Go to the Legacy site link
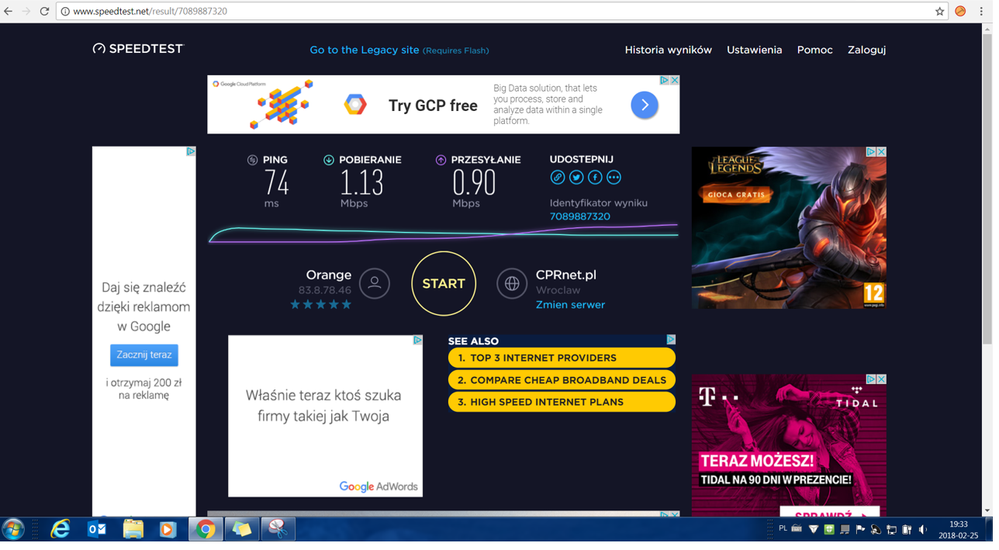The height and width of the screenshot is (550, 999). click(364, 50)
